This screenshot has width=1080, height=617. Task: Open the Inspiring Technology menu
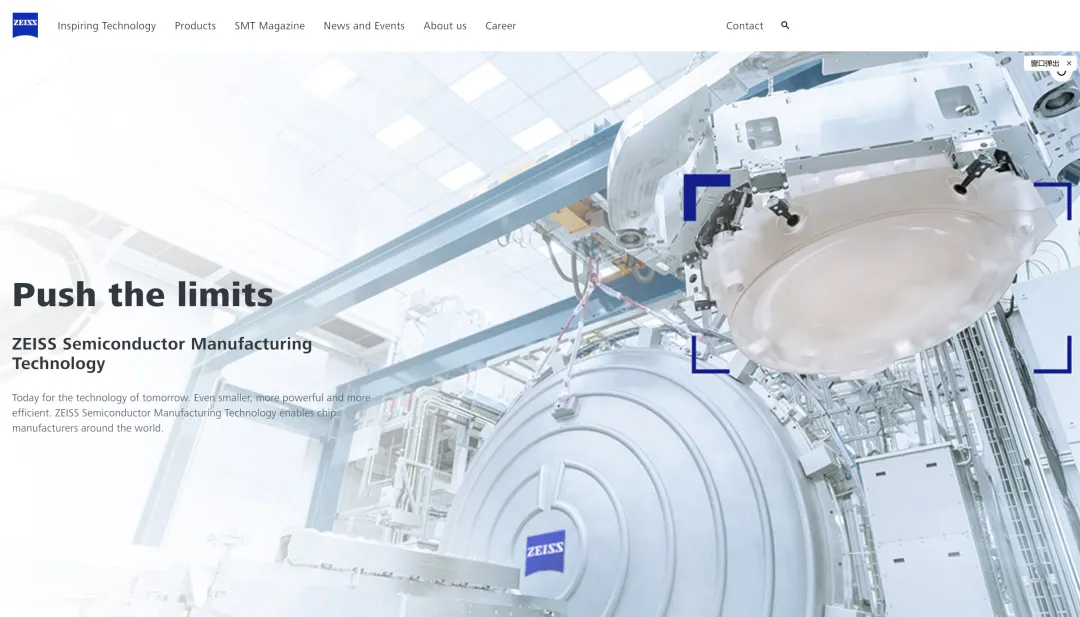(107, 26)
